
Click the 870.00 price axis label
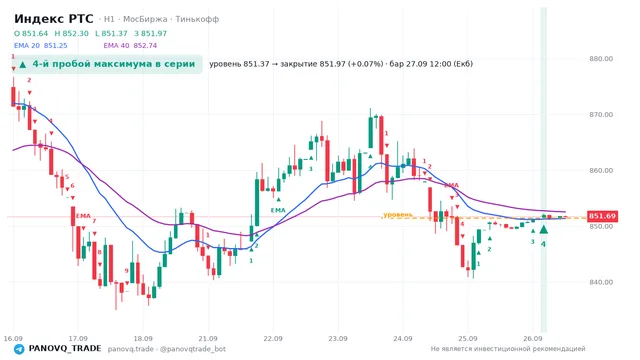coord(601,115)
